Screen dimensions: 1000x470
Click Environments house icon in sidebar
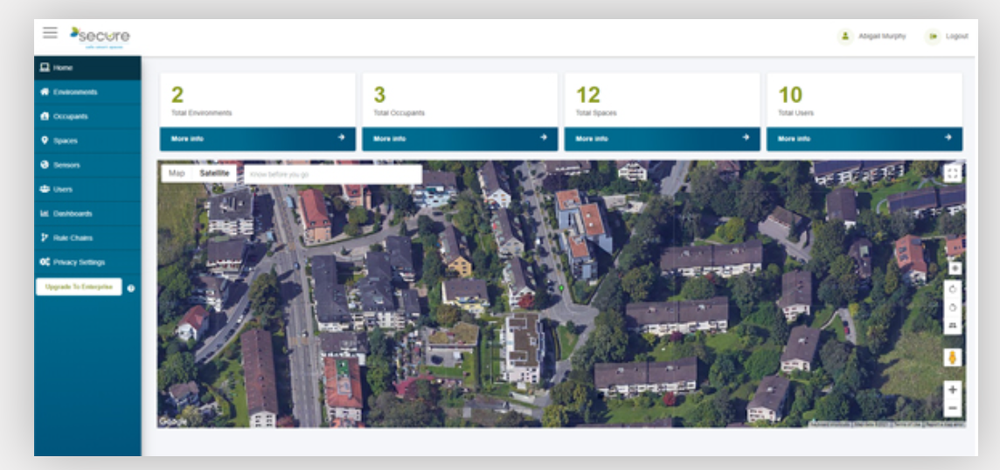[45, 92]
